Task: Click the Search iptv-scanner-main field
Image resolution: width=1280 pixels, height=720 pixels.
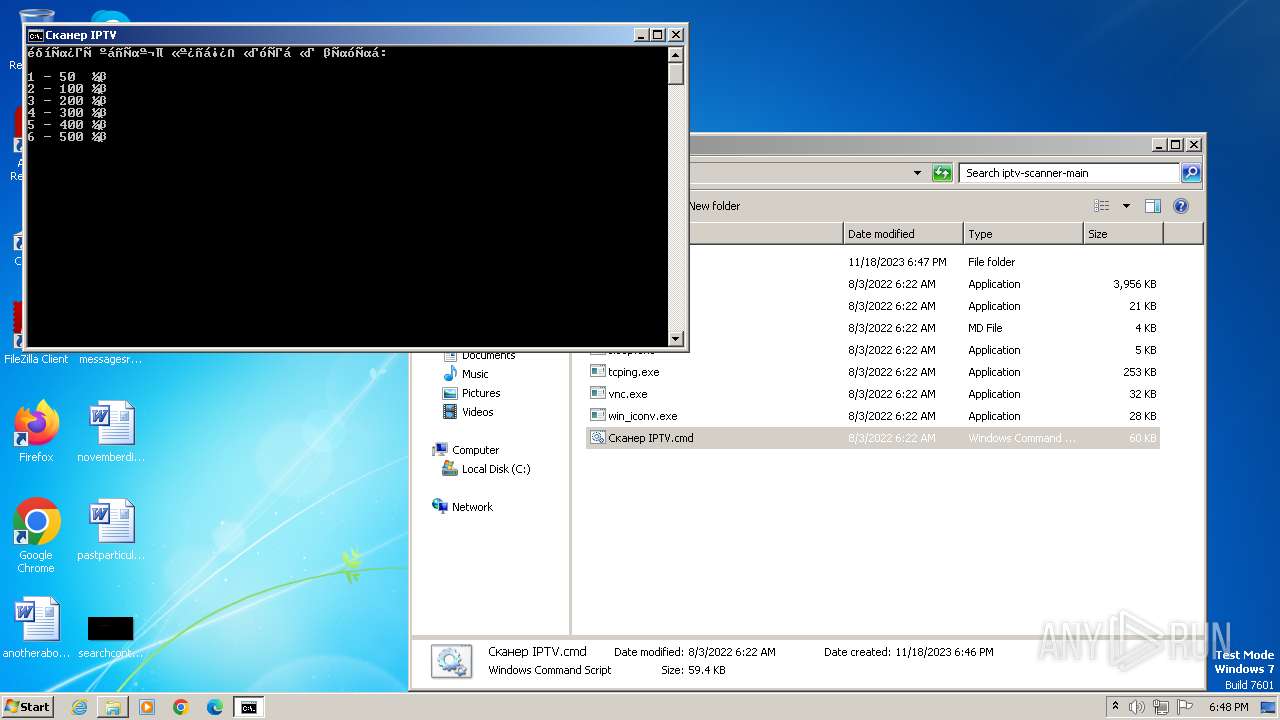Action: [1069, 173]
